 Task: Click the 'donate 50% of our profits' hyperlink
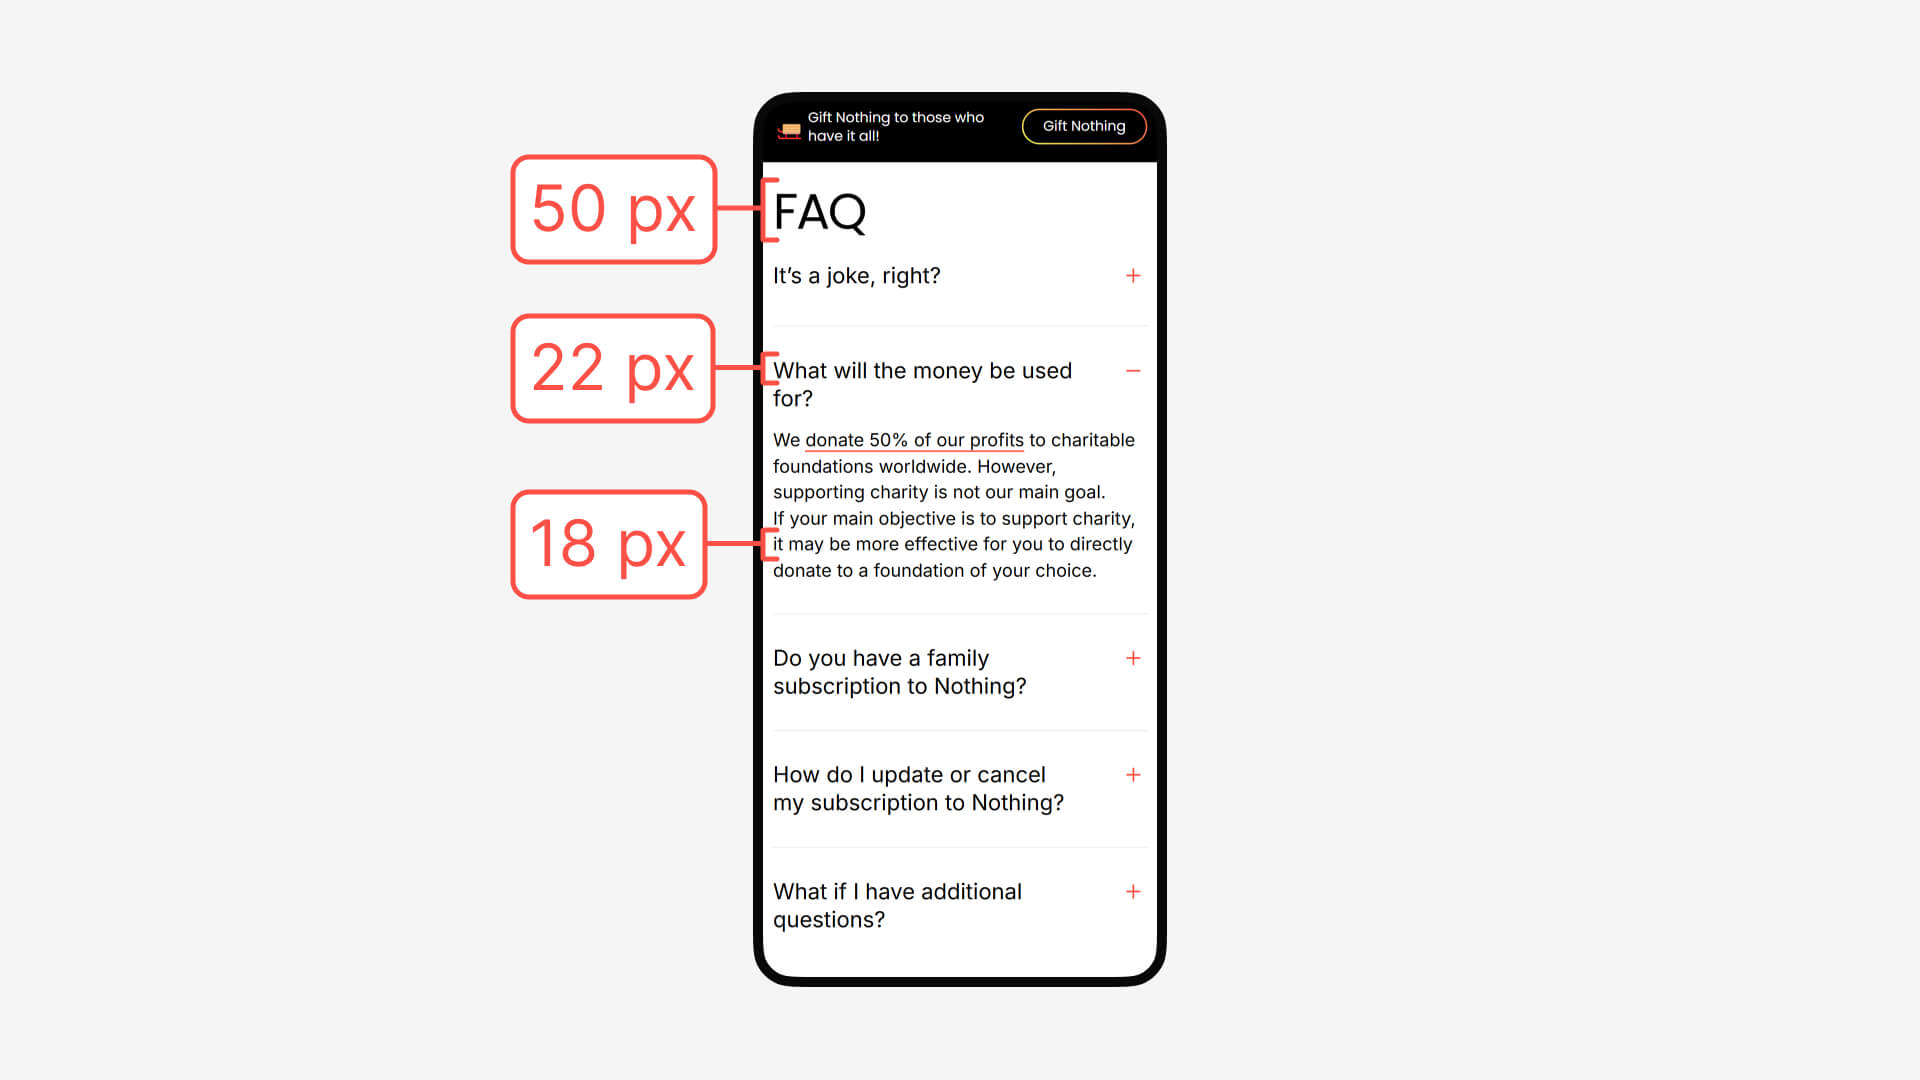coord(914,439)
